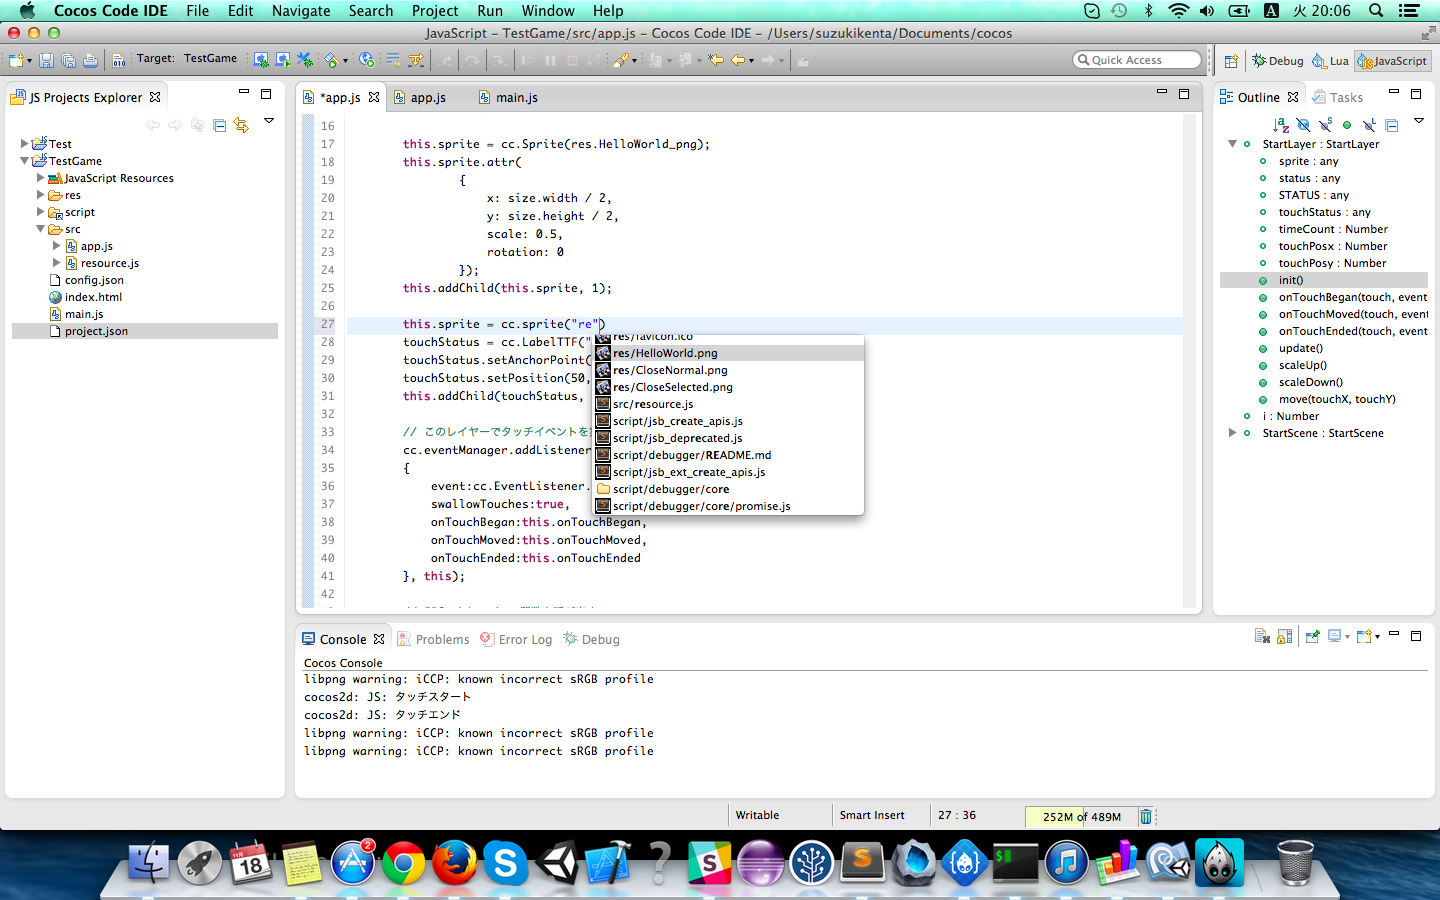Image resolution: width=1440 pixels, height=900 pixels.
Task: Open the Chrome icon in the Dock
Action: (403, 862)
